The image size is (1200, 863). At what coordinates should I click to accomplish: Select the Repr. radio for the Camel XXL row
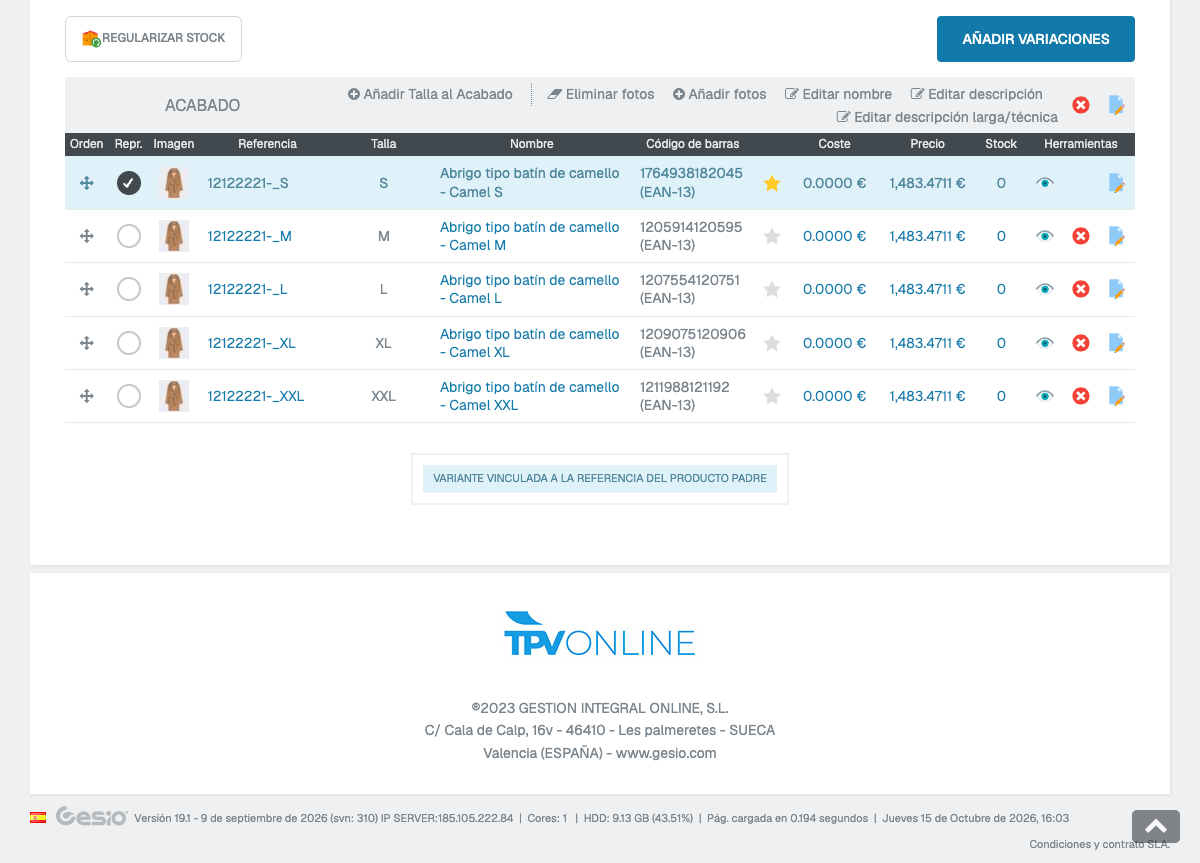129,396
